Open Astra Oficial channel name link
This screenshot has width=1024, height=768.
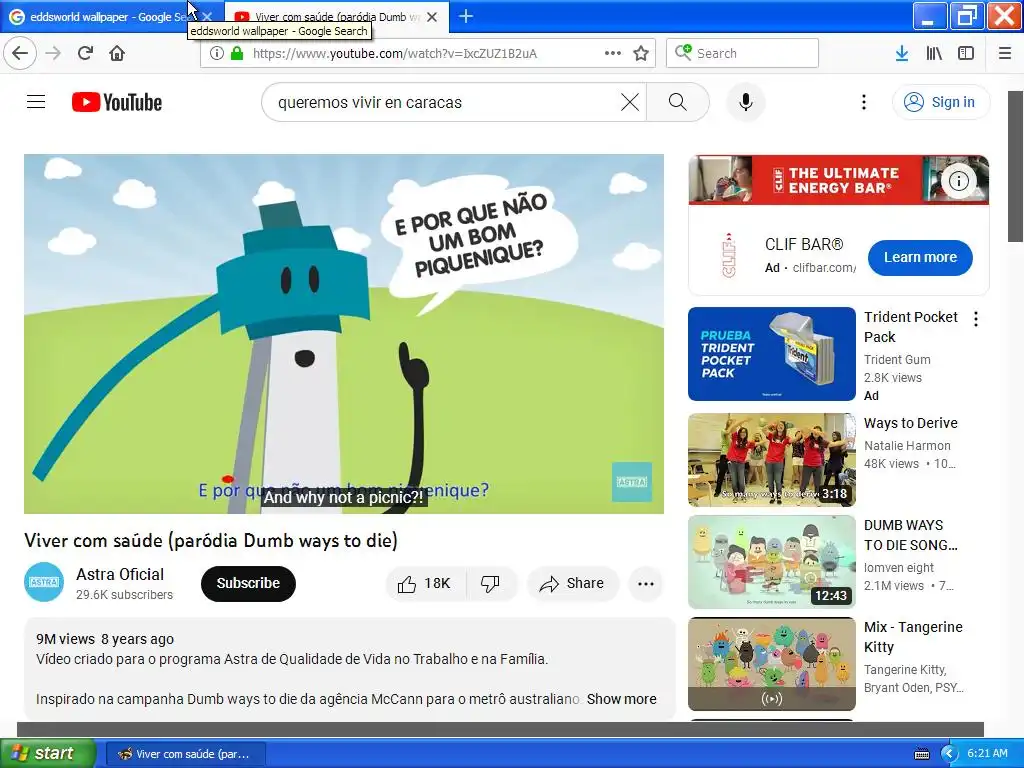[120, 574]
